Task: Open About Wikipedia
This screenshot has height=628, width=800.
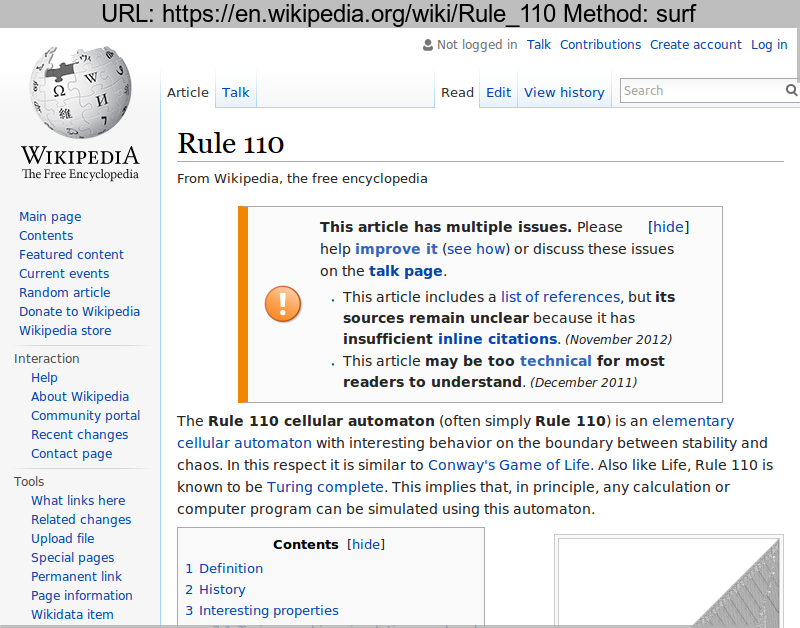Action: click(x=80, y=396)
